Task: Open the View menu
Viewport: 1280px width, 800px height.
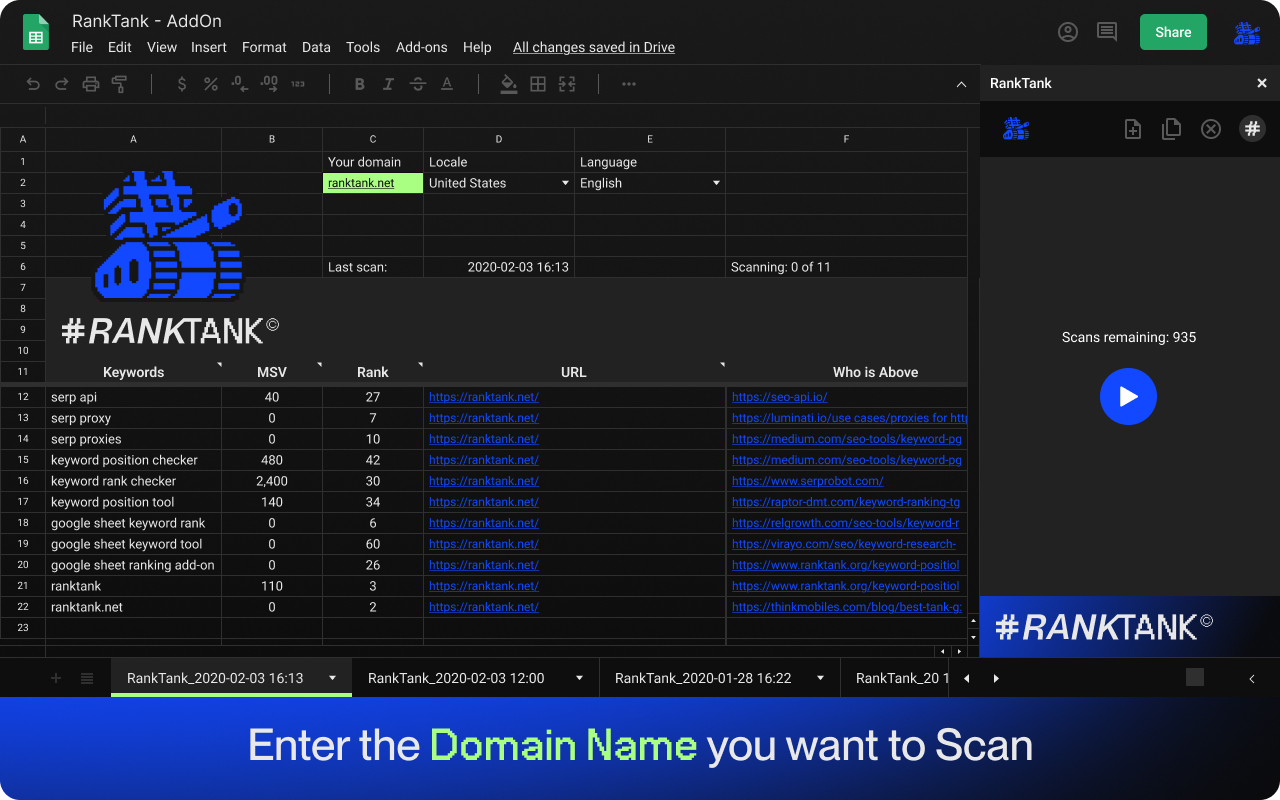Action: tap(162, 47)
